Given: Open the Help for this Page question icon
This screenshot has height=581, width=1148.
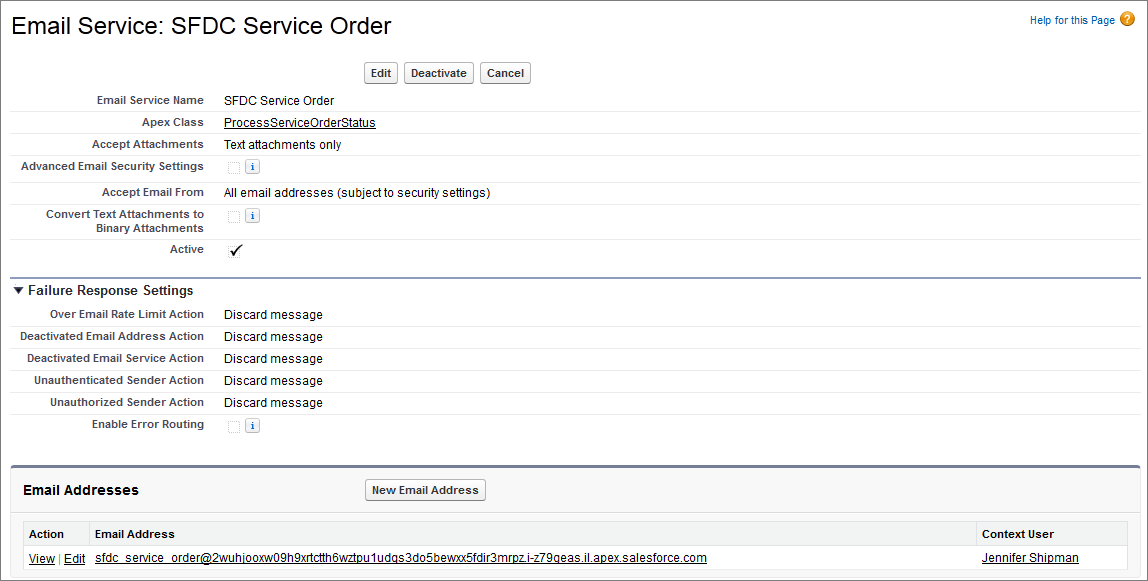Looking at the screenshot, I should pos(1128,20).
